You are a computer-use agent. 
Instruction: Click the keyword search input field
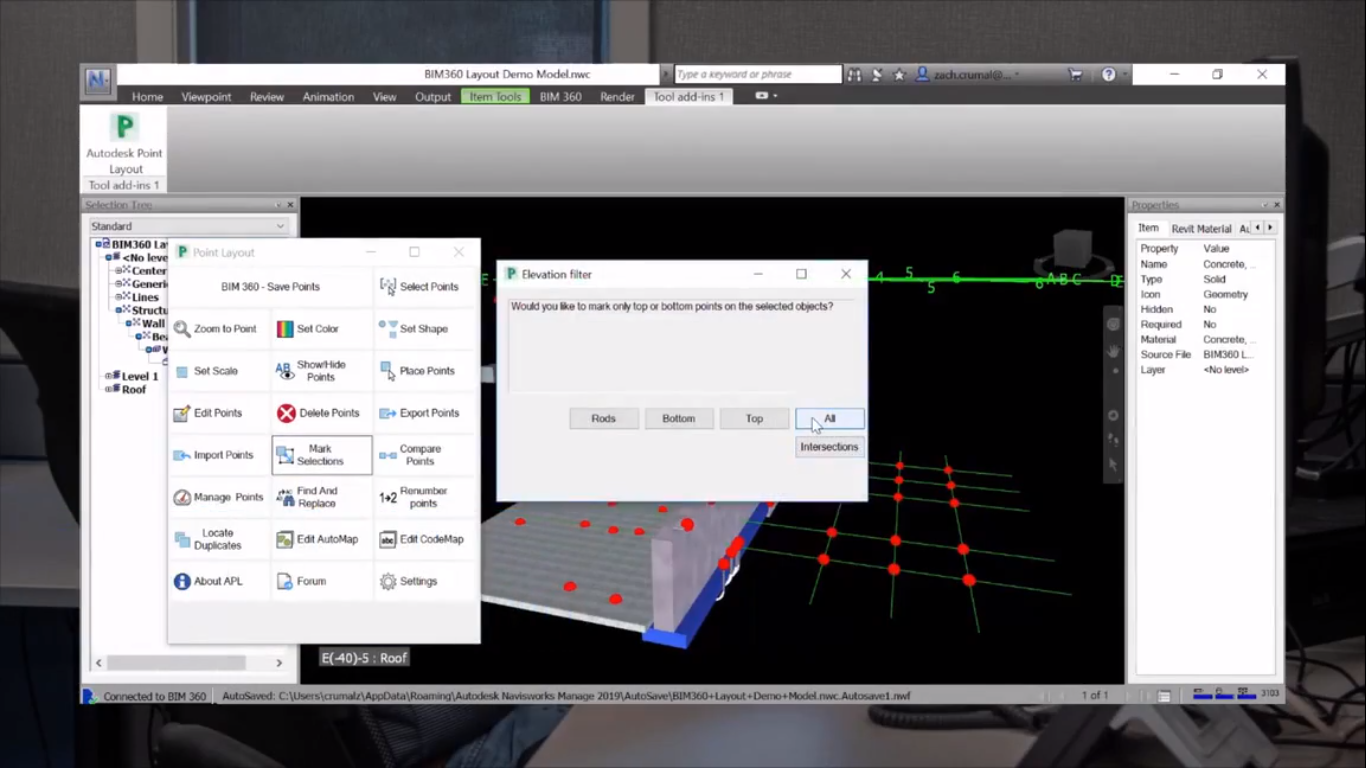(x=757, y=74)
